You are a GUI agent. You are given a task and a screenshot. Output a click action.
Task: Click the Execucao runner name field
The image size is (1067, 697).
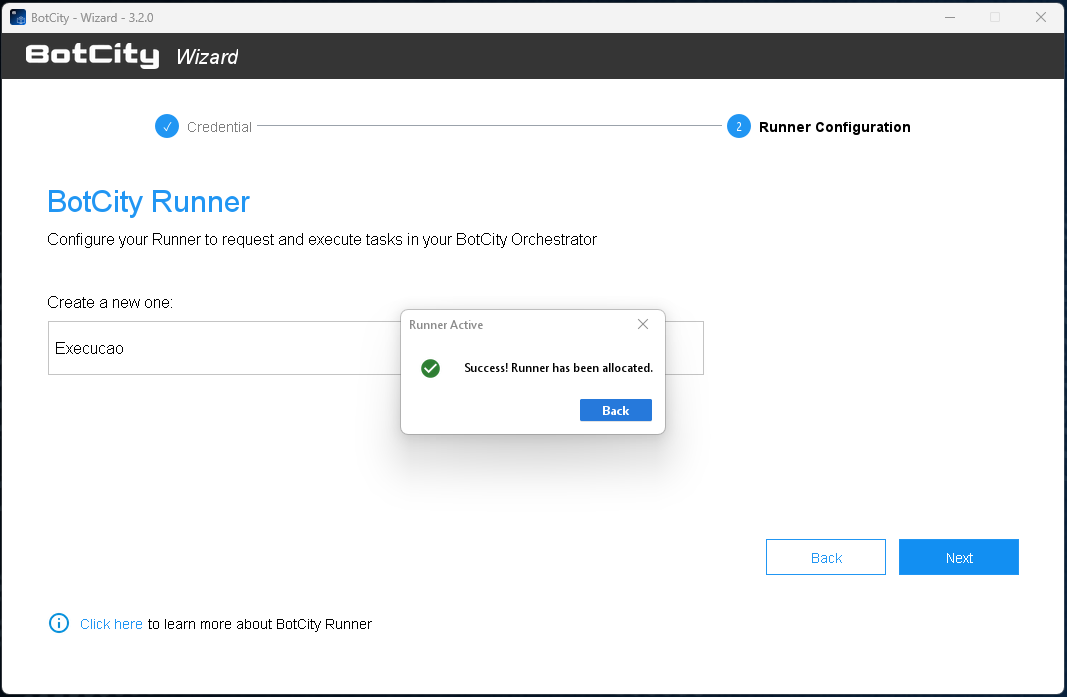click(376, 348)
